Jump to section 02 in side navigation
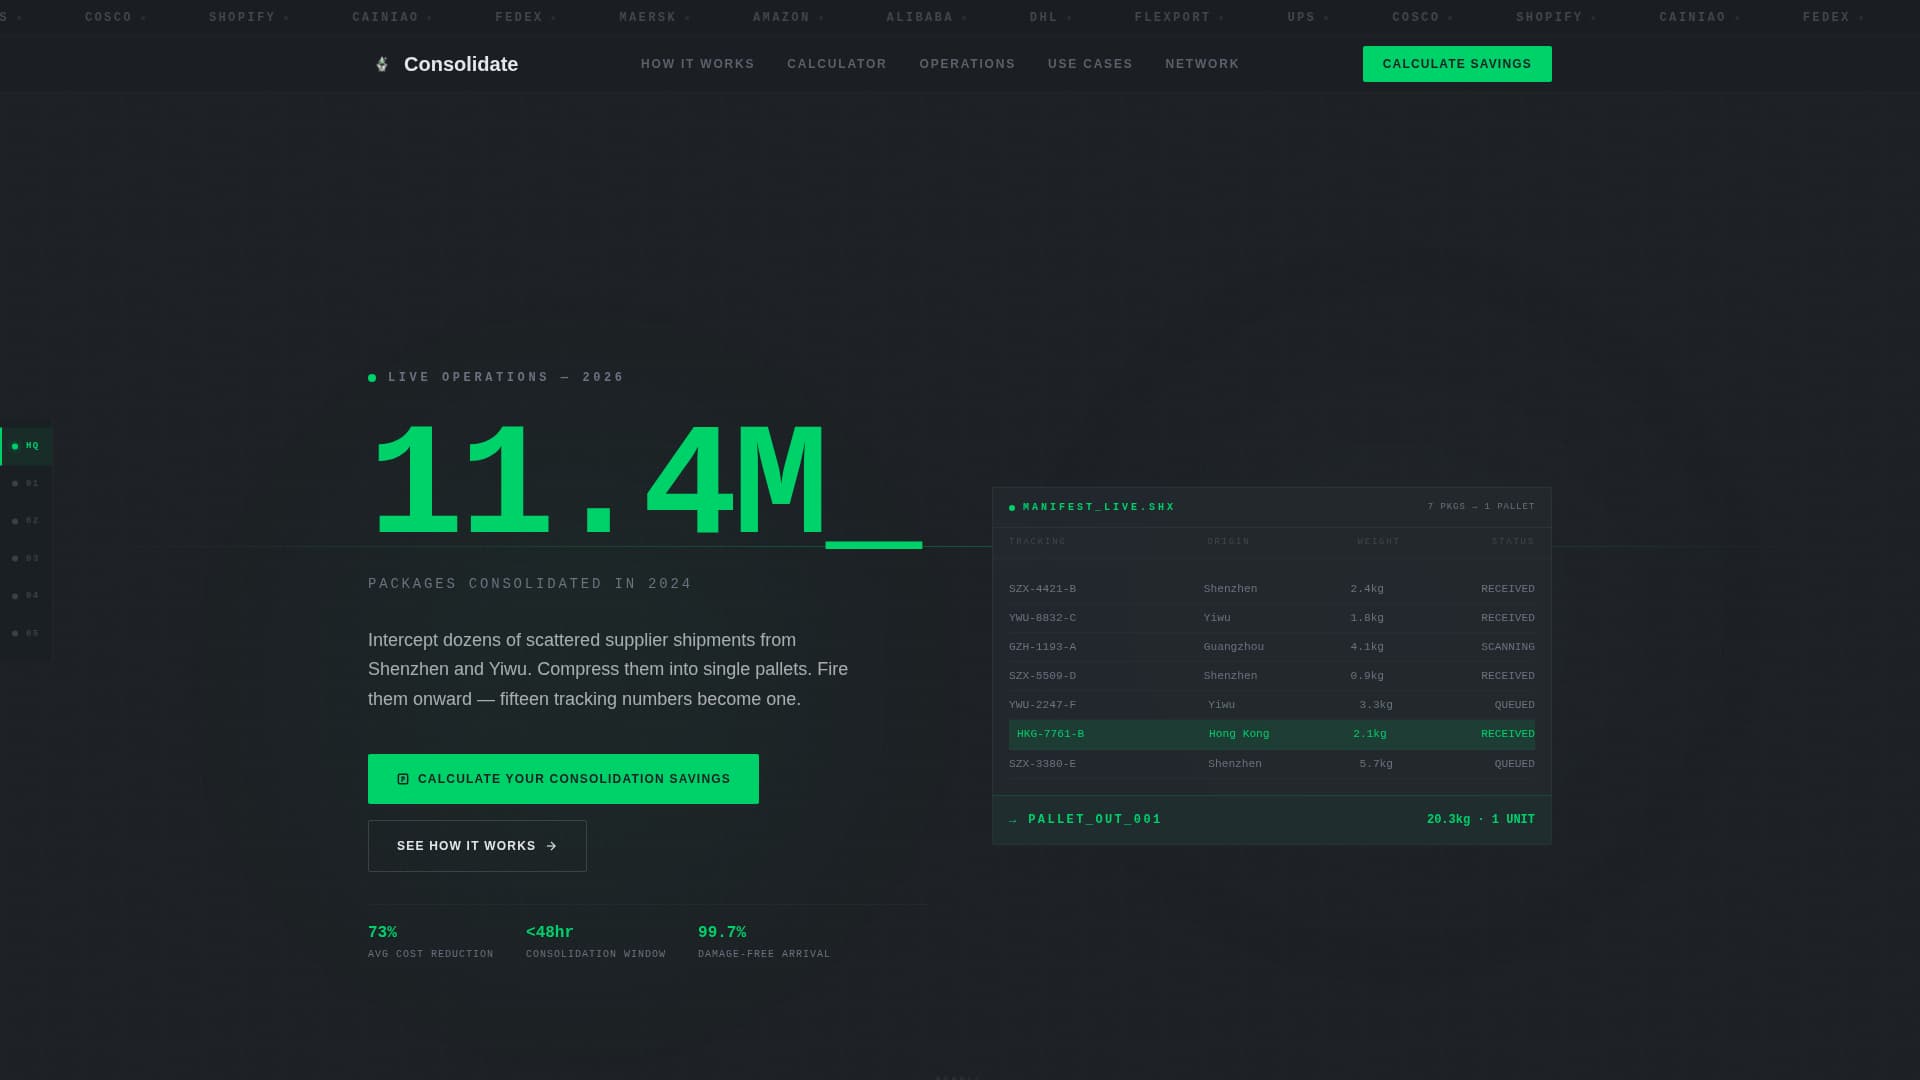This screenshot has width=1920, height=1080. pos(26,521)
